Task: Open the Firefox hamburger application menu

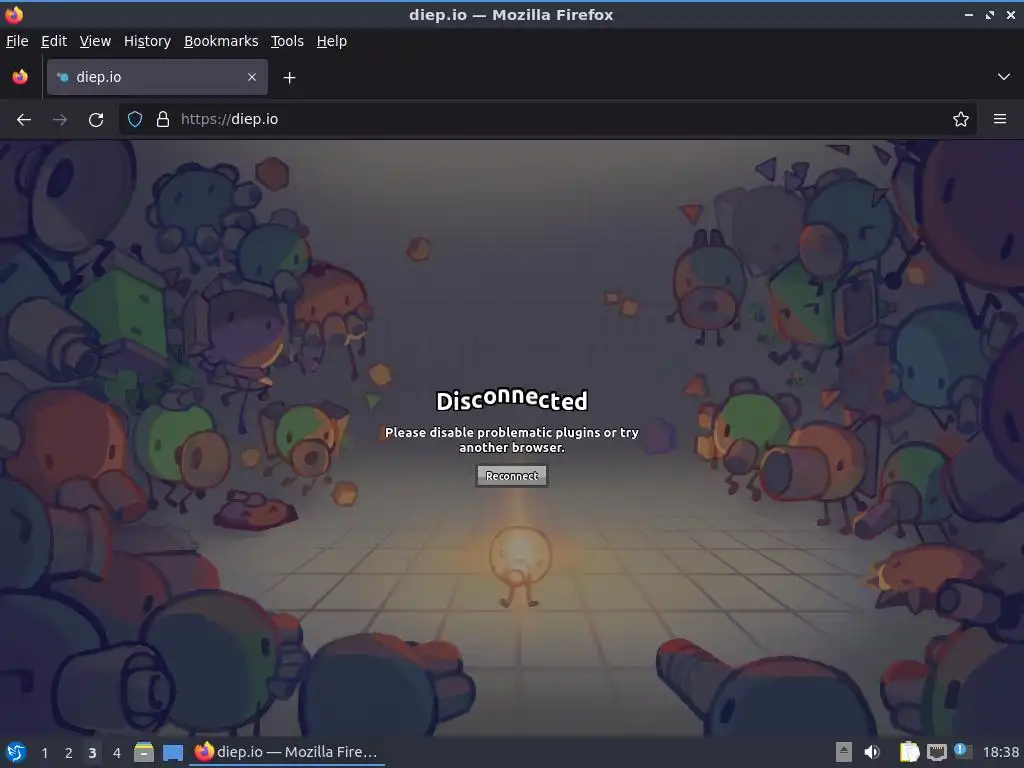Action: (1000, 120)
